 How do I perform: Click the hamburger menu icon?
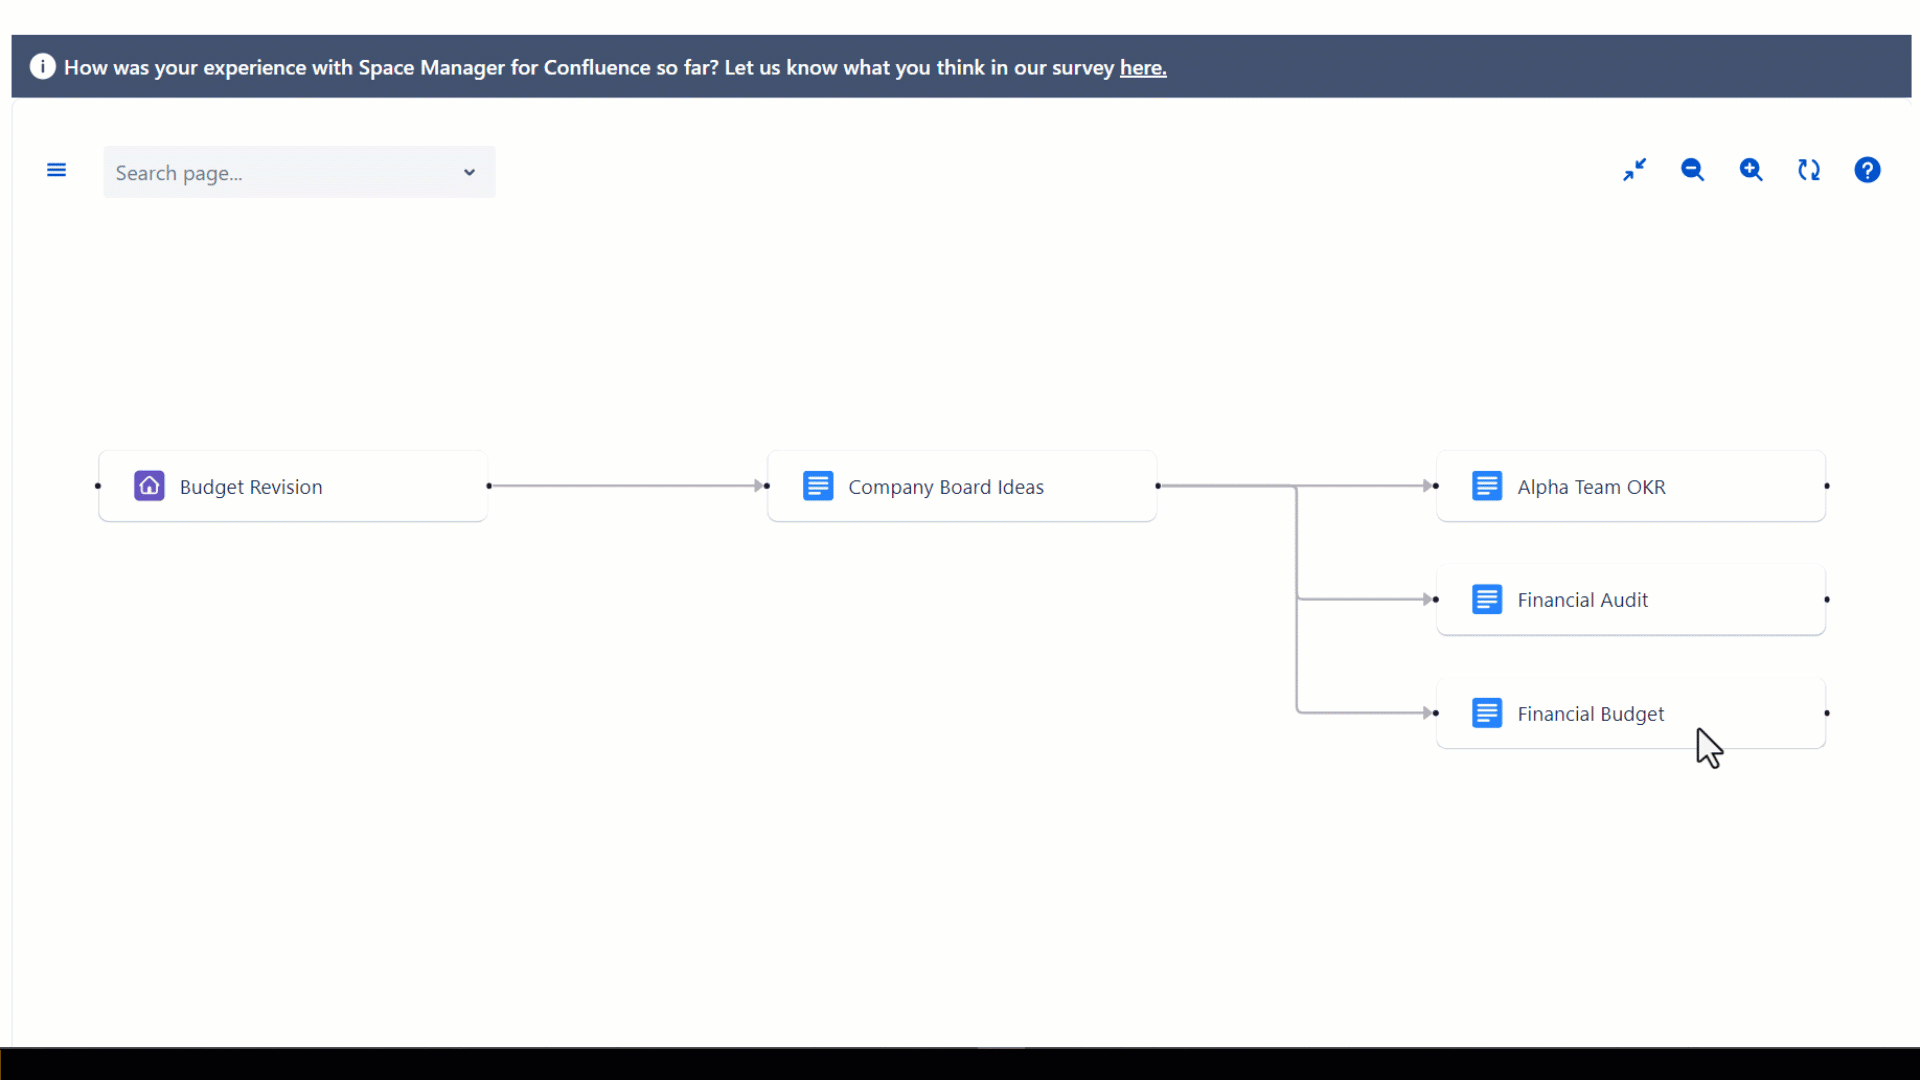click(57, 170)
